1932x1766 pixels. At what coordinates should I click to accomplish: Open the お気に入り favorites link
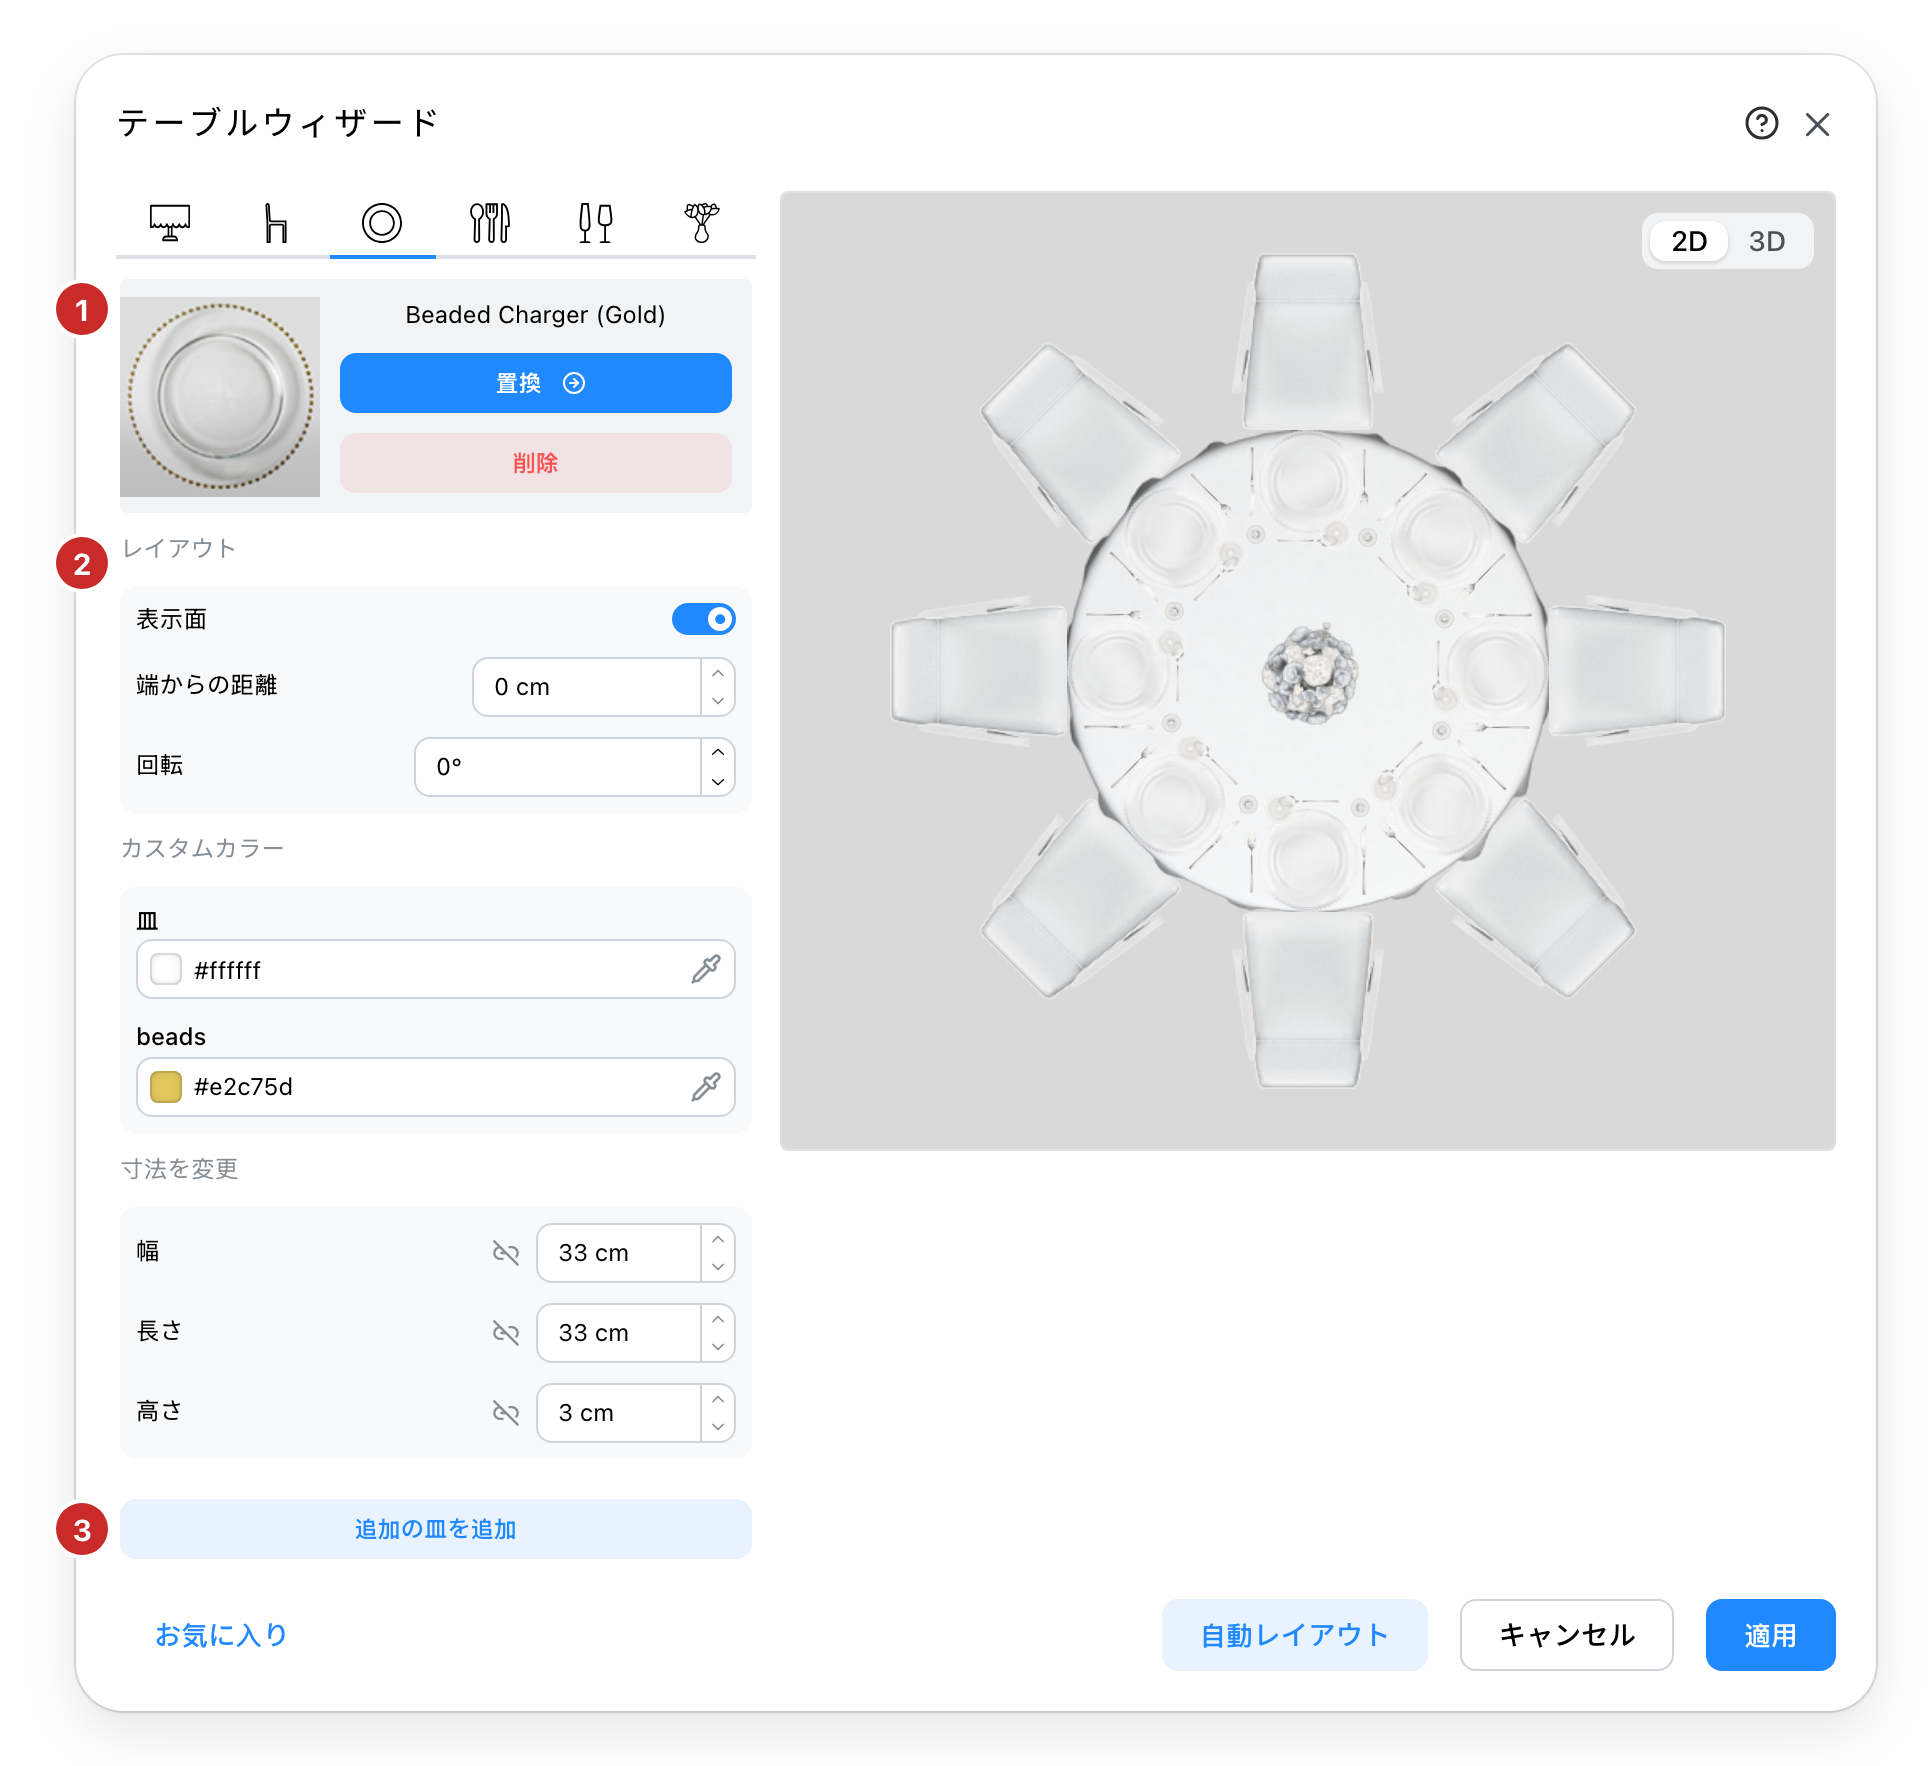coord(221,1635)
